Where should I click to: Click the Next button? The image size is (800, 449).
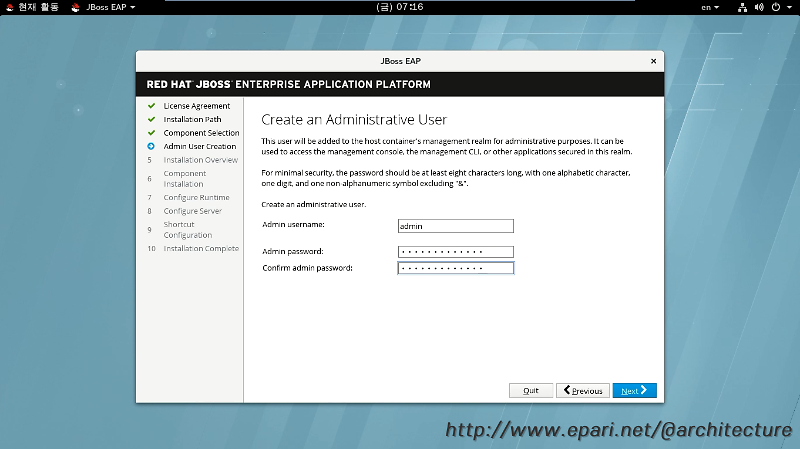pos(634,390)
